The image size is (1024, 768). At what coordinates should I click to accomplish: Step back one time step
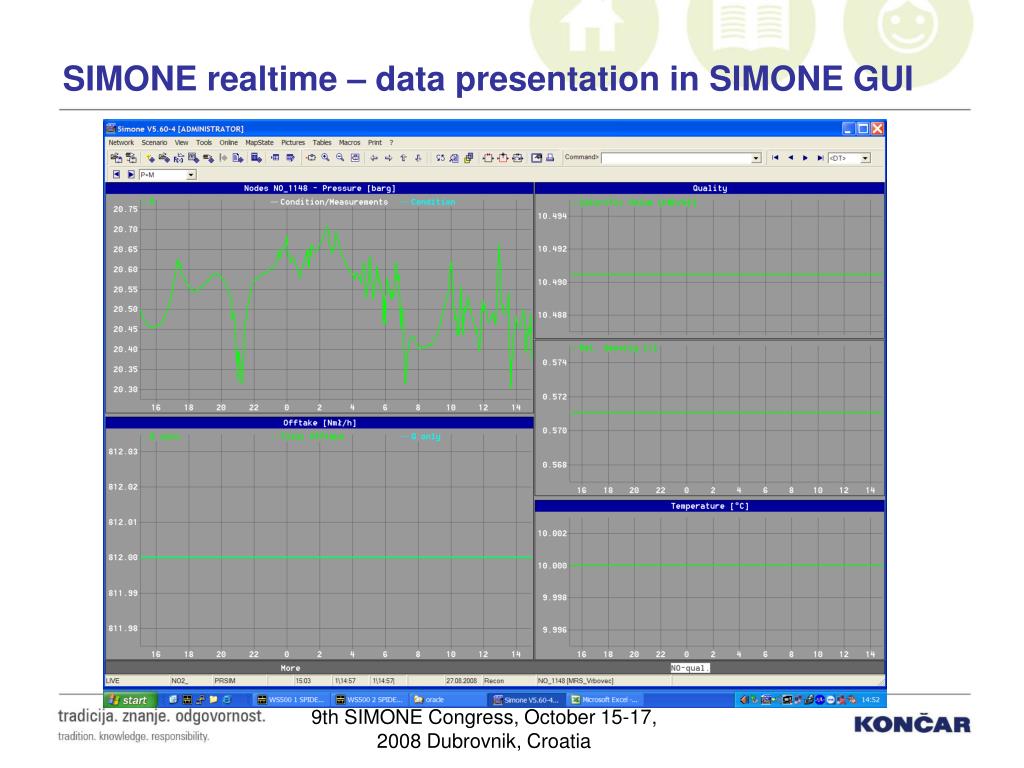click(x=790, y=158)
